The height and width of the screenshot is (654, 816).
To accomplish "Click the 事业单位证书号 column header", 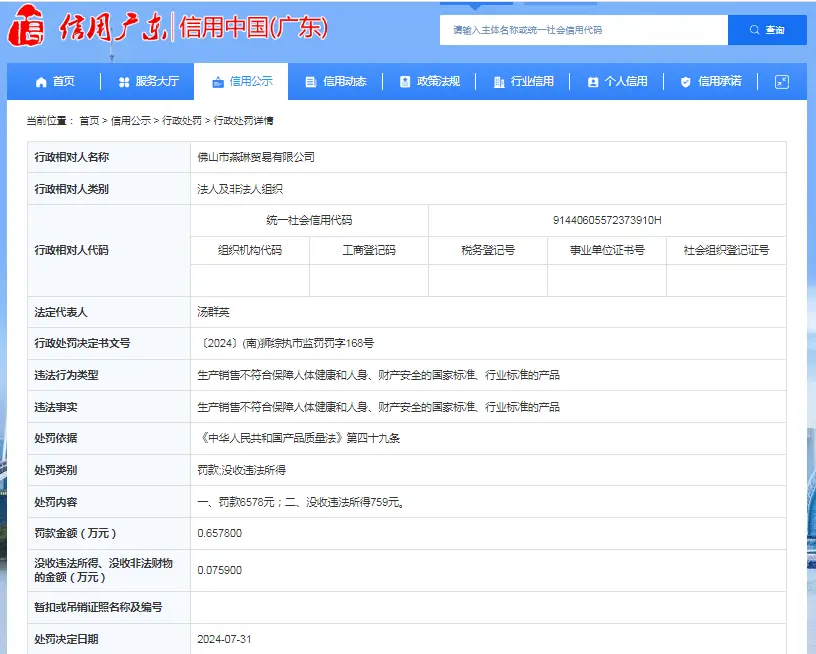I will tap(607, 250).
